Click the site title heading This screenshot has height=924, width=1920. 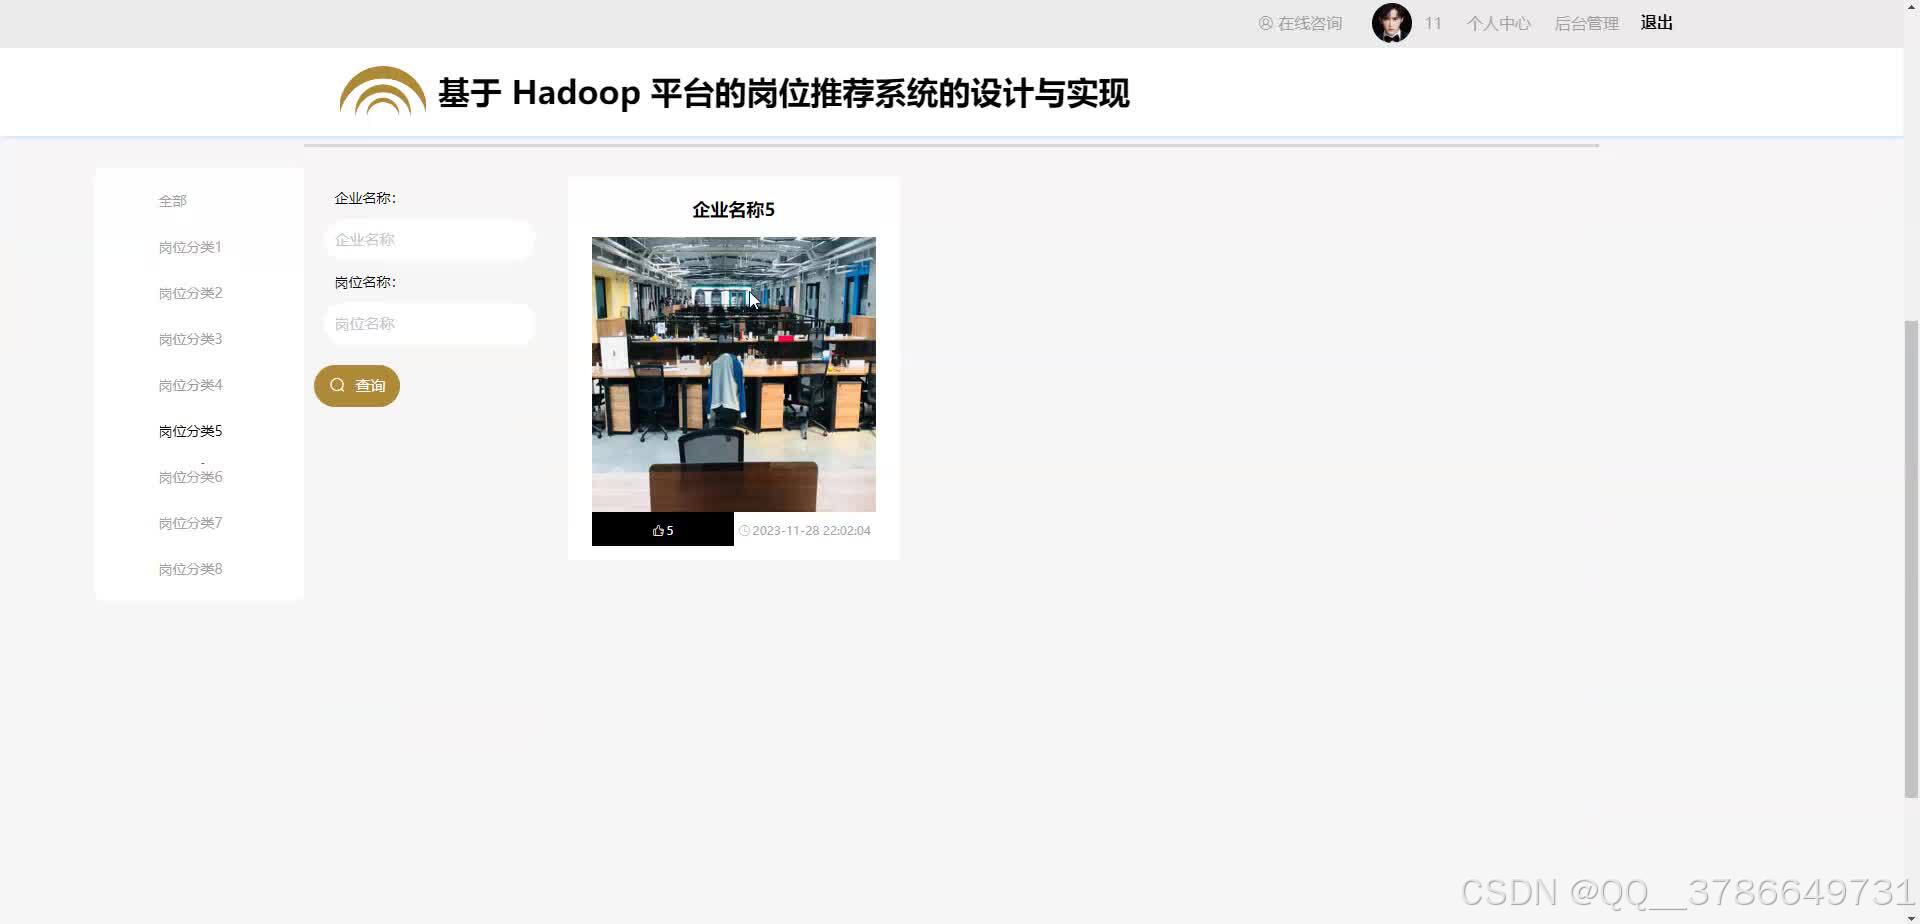coord(783,93)
